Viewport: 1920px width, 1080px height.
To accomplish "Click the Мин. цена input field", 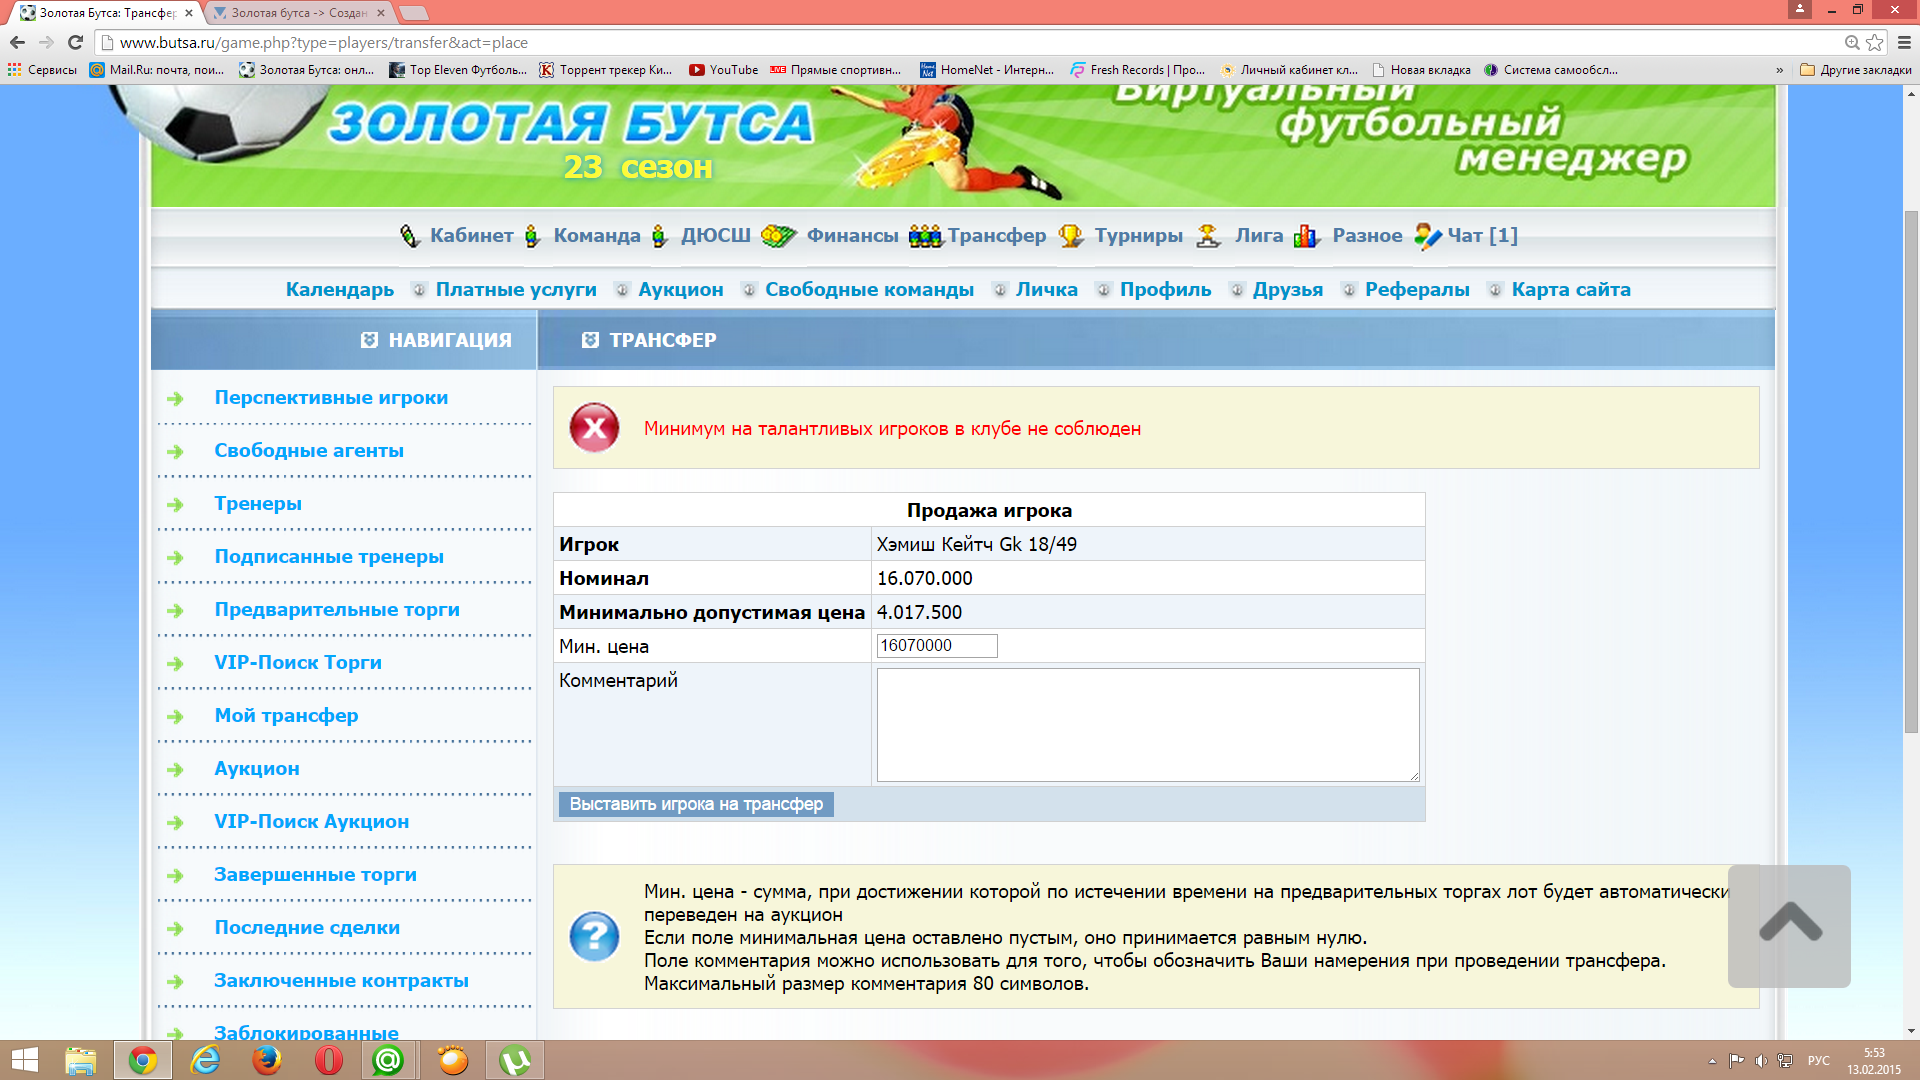I will (936, 646).
